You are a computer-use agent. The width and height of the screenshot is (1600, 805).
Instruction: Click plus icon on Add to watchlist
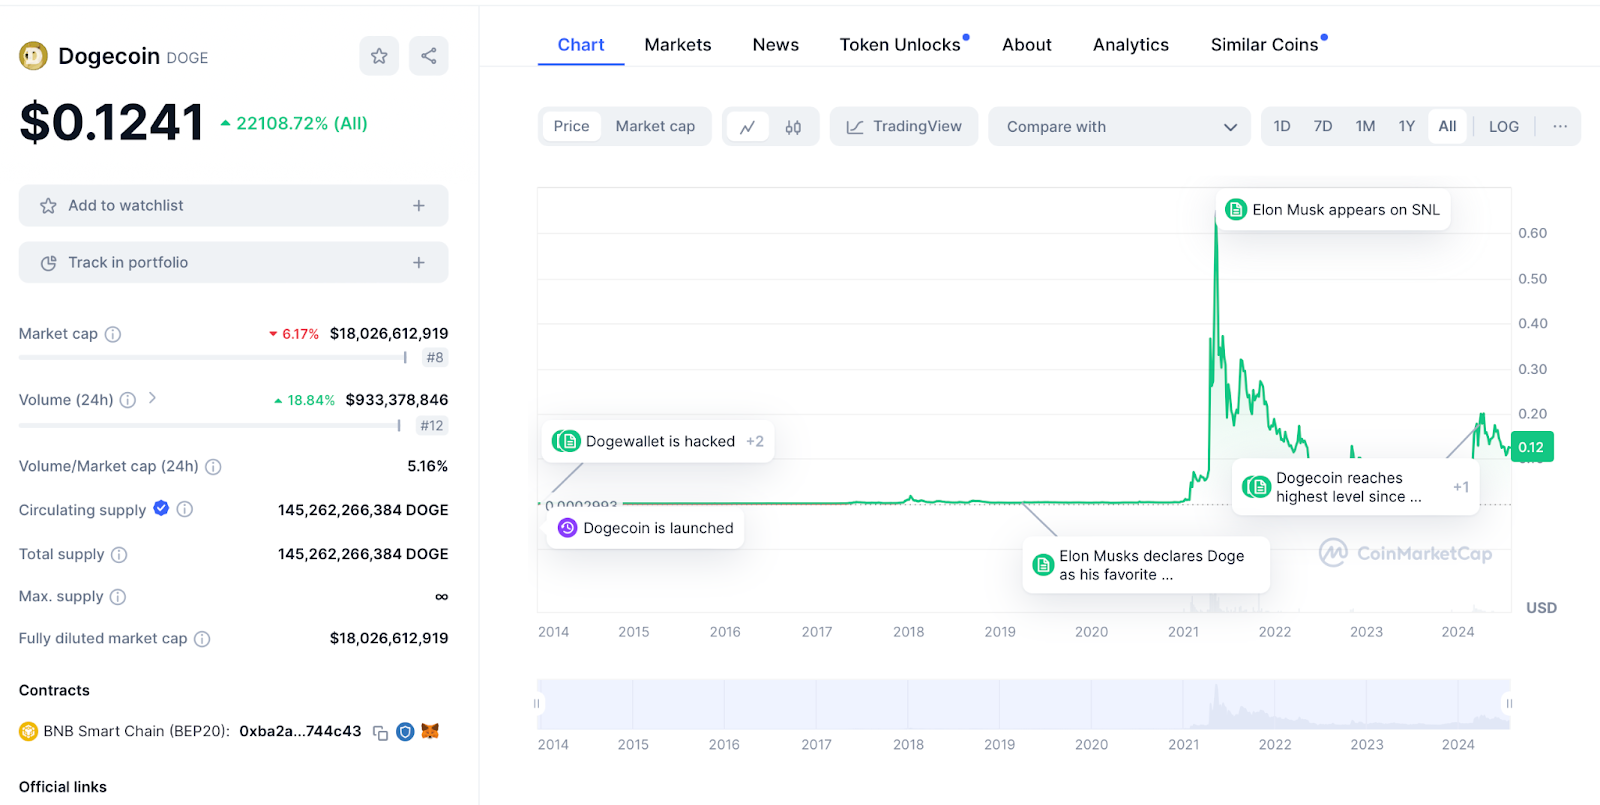point(419,206)
